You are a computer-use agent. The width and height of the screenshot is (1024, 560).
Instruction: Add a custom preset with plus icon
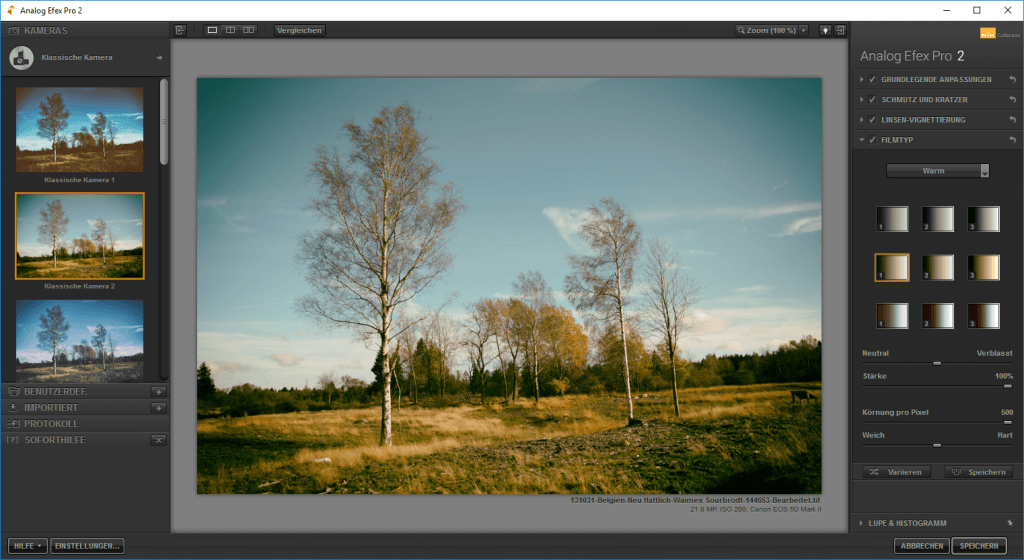[159, 392]
